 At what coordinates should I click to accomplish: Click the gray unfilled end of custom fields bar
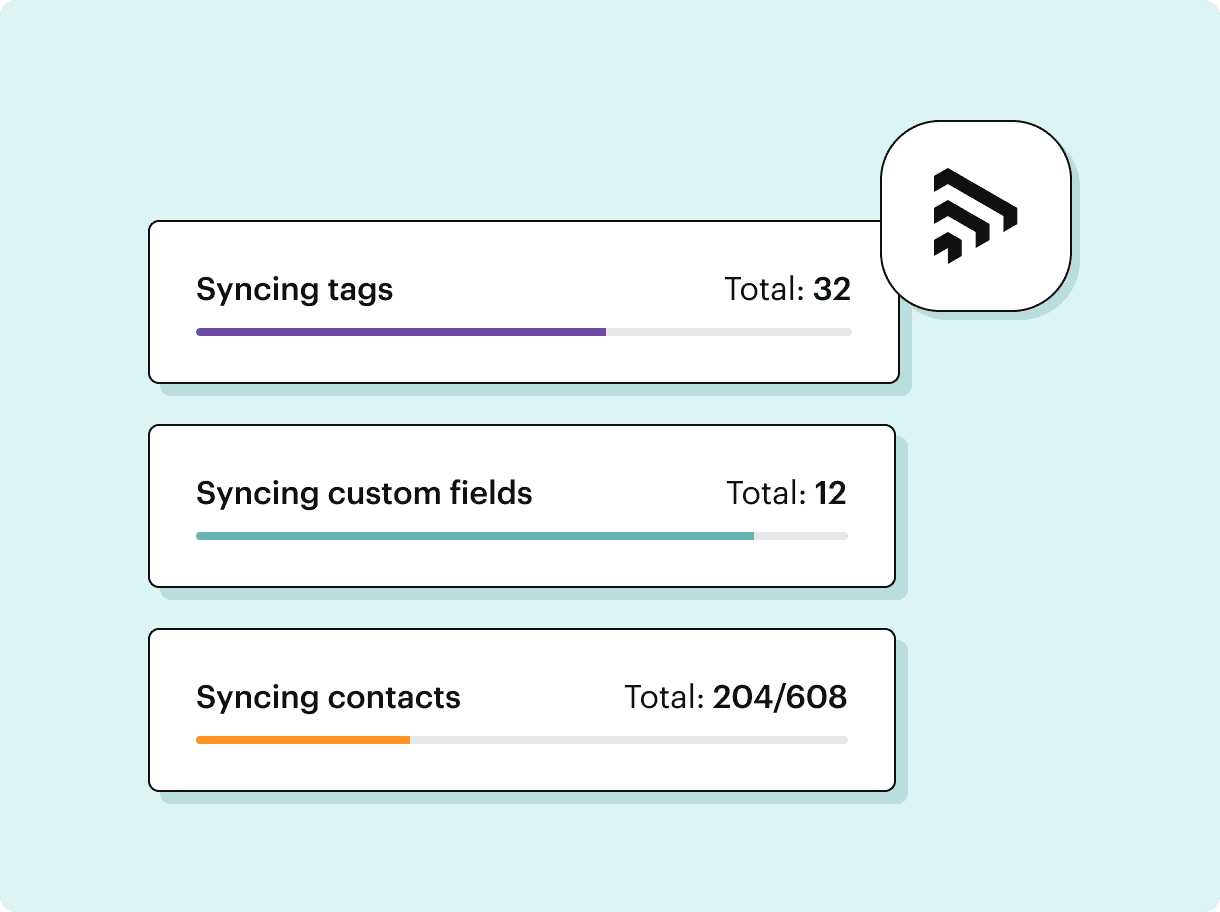point(801,536)
